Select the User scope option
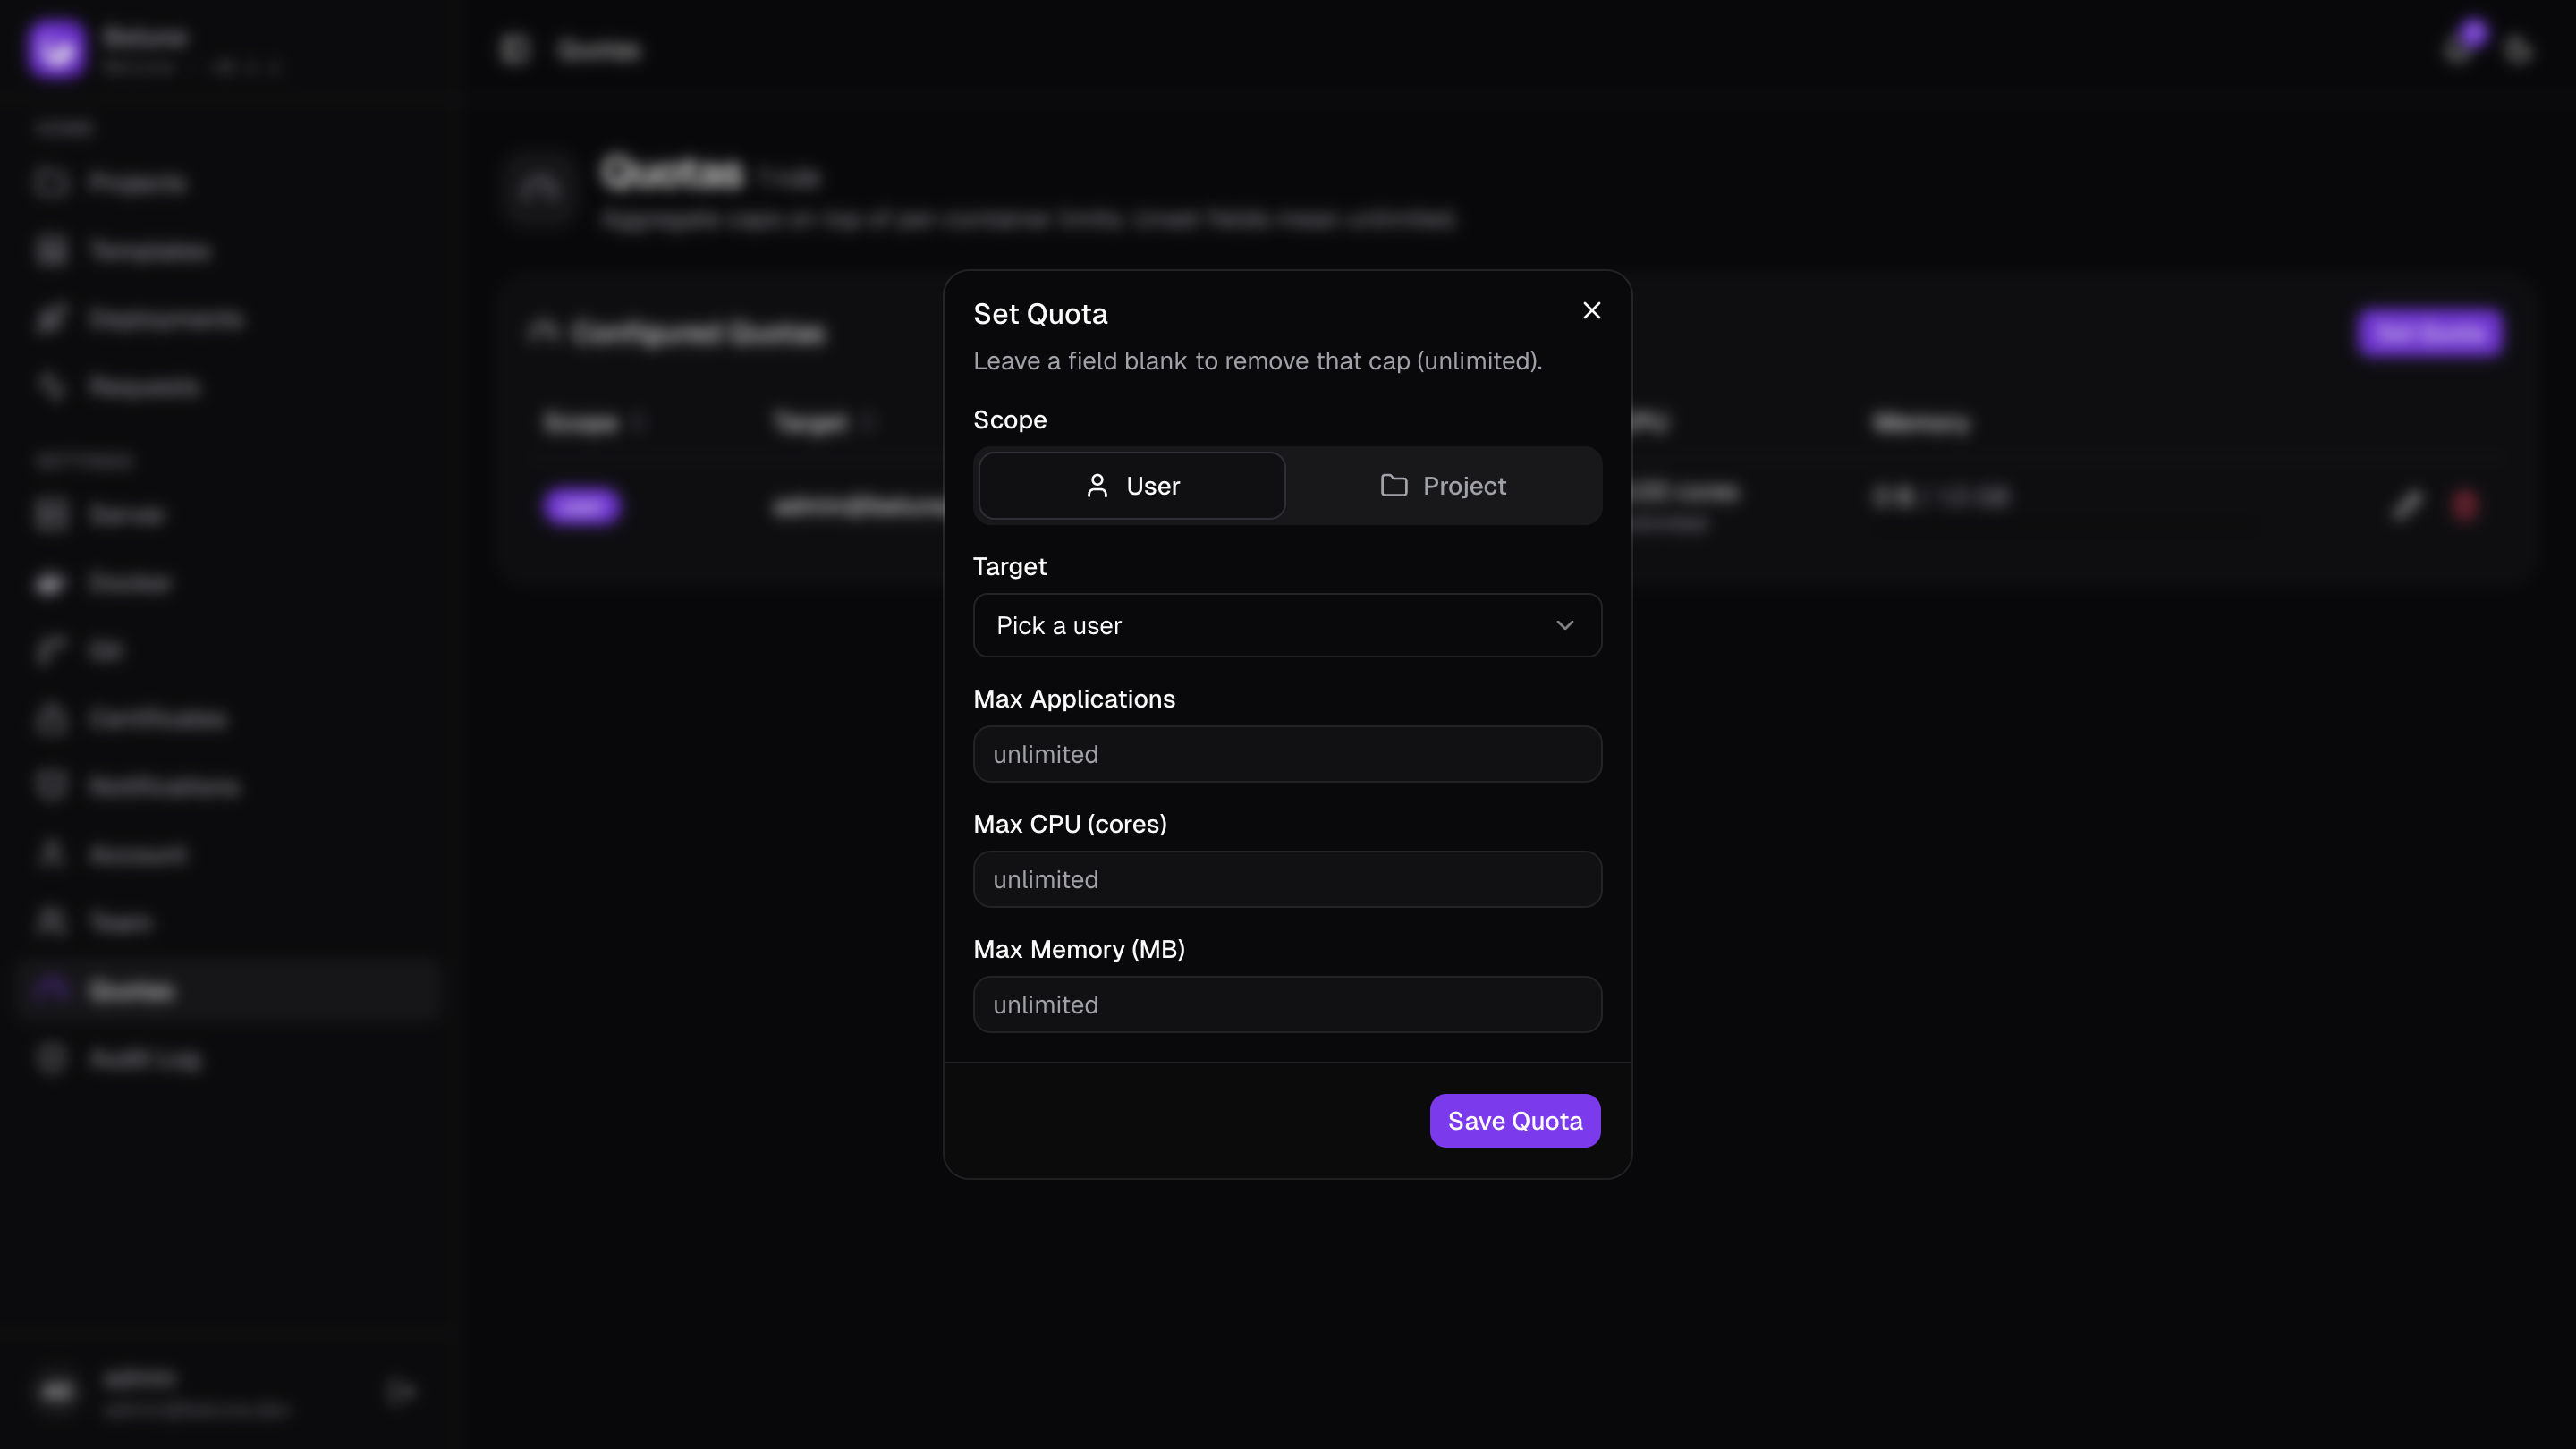Image resolution: width=2576 pixels, height=1449 pixels. click(x=1132, y=486)
